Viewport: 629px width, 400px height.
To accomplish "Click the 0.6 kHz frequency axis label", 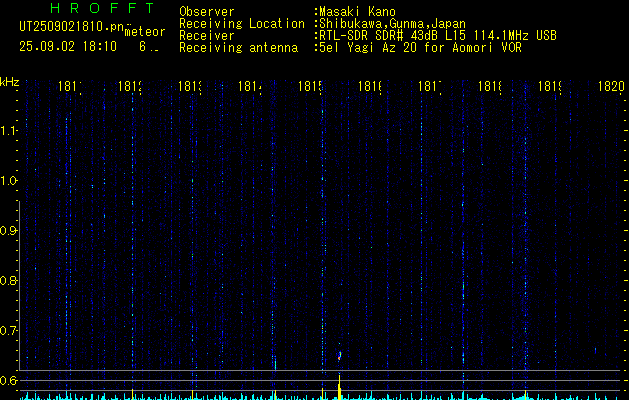I will click(8, 380).
